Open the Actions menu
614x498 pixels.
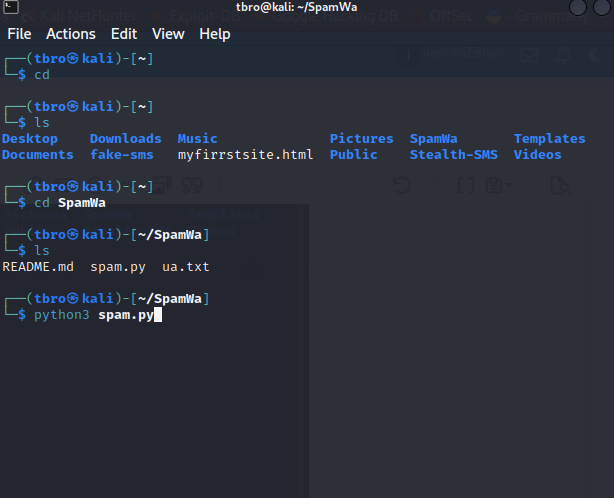pyautogui.click(x=71, y=34)
